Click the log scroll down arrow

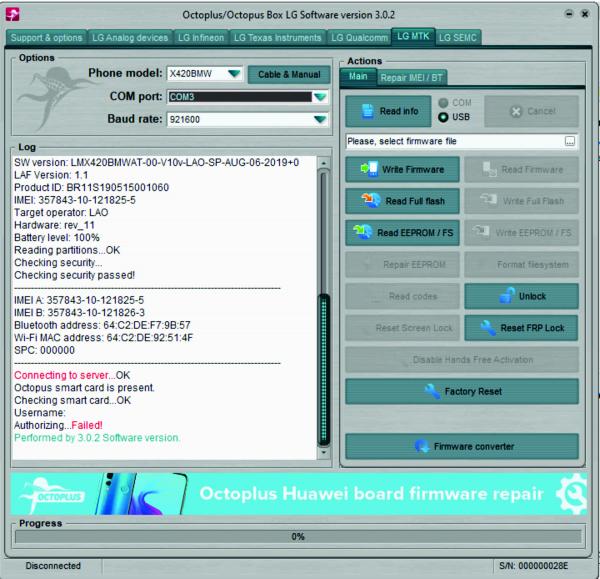coord(324,453)
